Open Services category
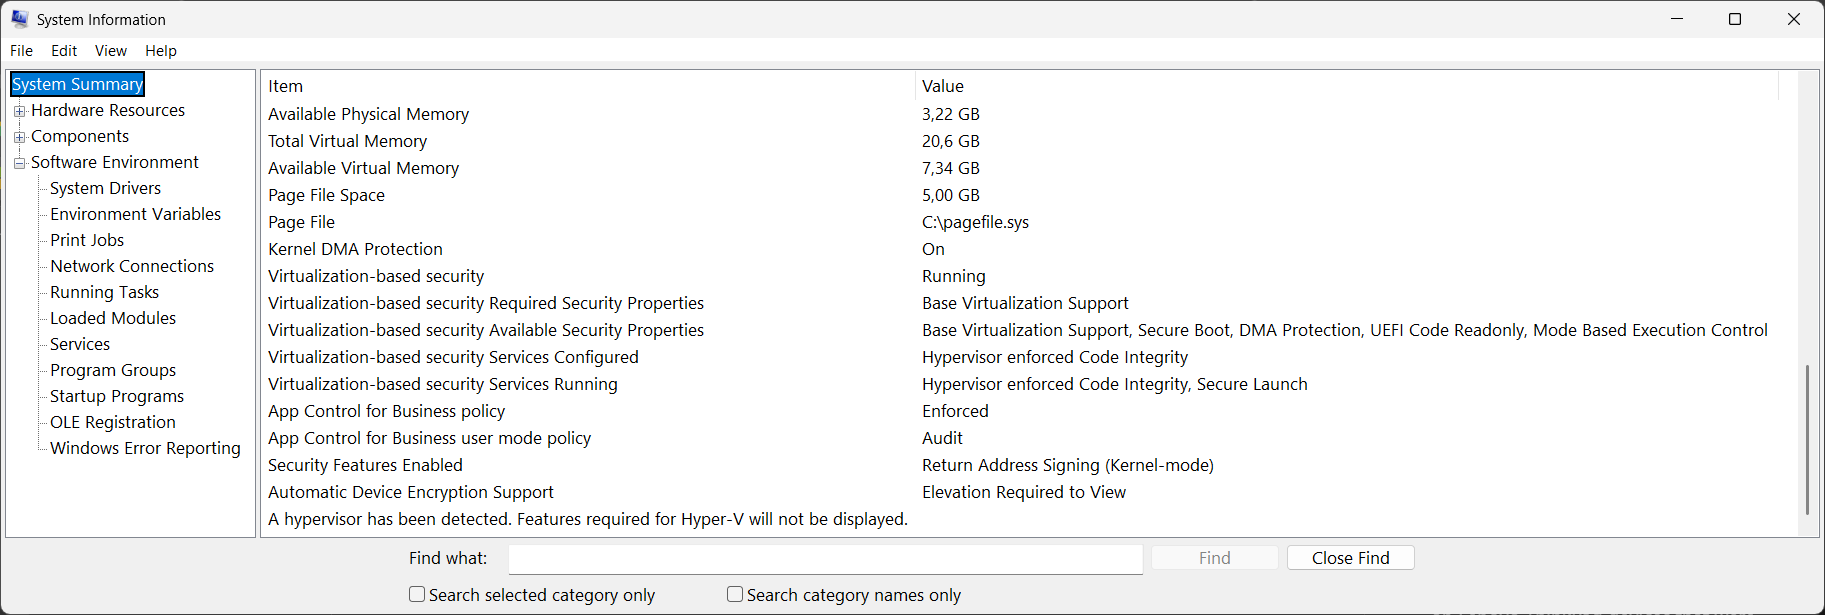1825x615 pixels. pos(80,344)
